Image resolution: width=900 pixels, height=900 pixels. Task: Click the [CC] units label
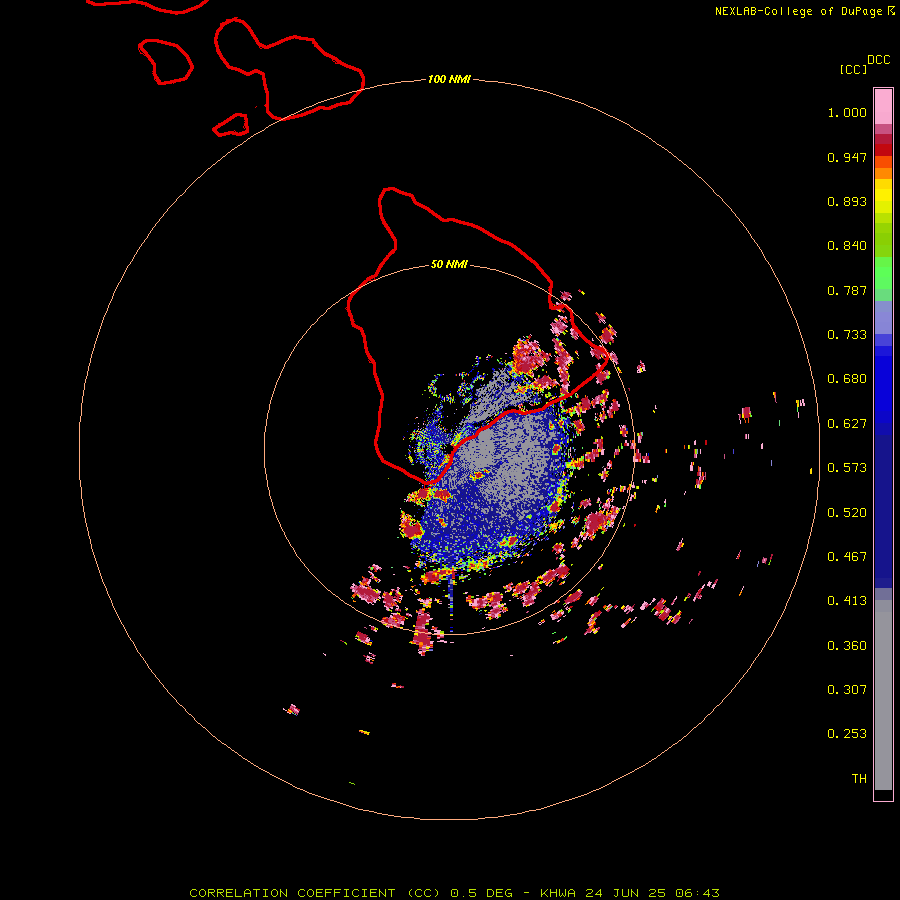[853, 69]
